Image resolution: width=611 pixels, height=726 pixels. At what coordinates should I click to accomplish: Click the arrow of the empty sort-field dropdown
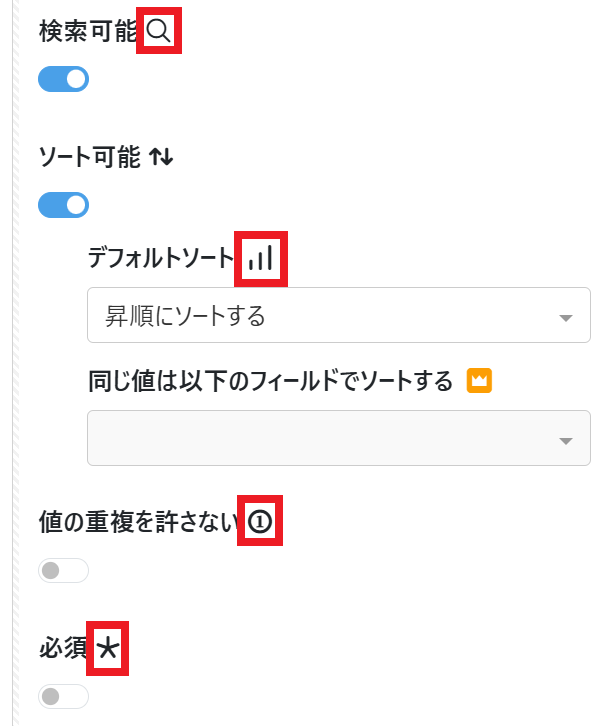point(566,441)
